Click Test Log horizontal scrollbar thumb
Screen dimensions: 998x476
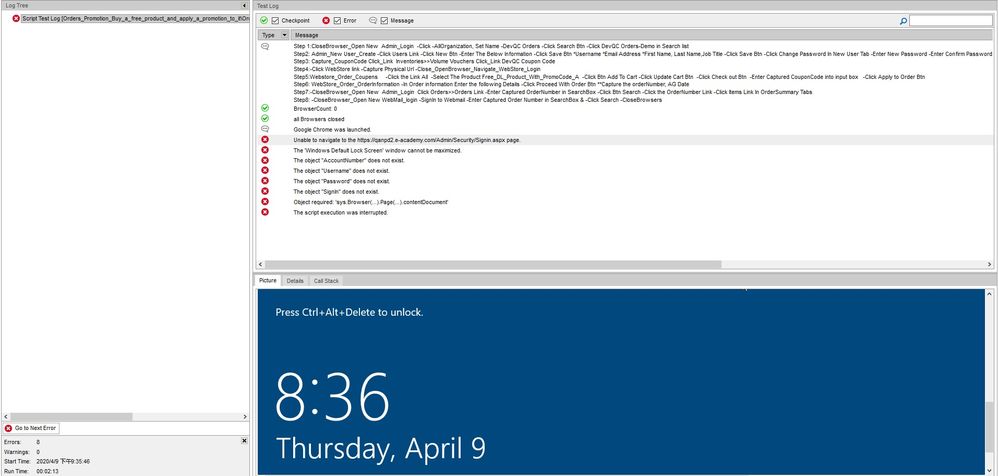493,264
